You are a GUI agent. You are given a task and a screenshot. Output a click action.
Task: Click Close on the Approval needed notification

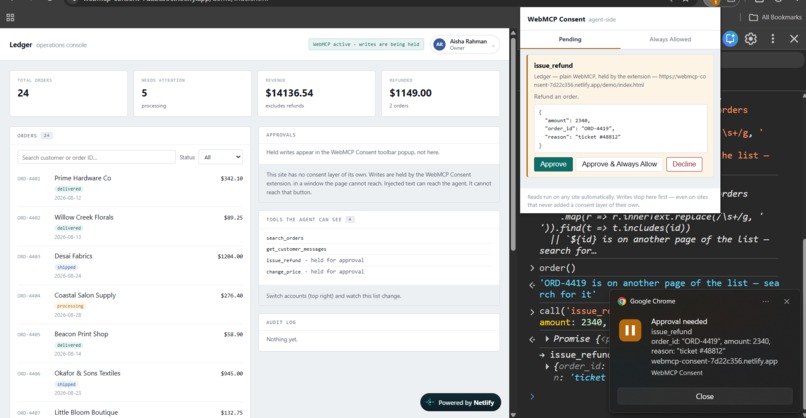(704, 396)
